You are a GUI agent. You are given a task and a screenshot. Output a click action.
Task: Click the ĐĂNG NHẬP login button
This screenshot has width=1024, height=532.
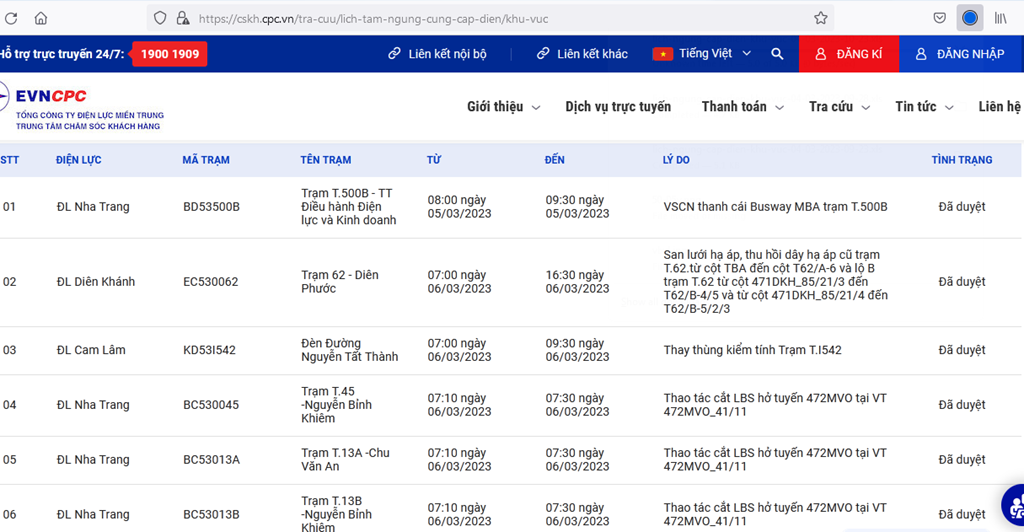(x=961, y=54)
